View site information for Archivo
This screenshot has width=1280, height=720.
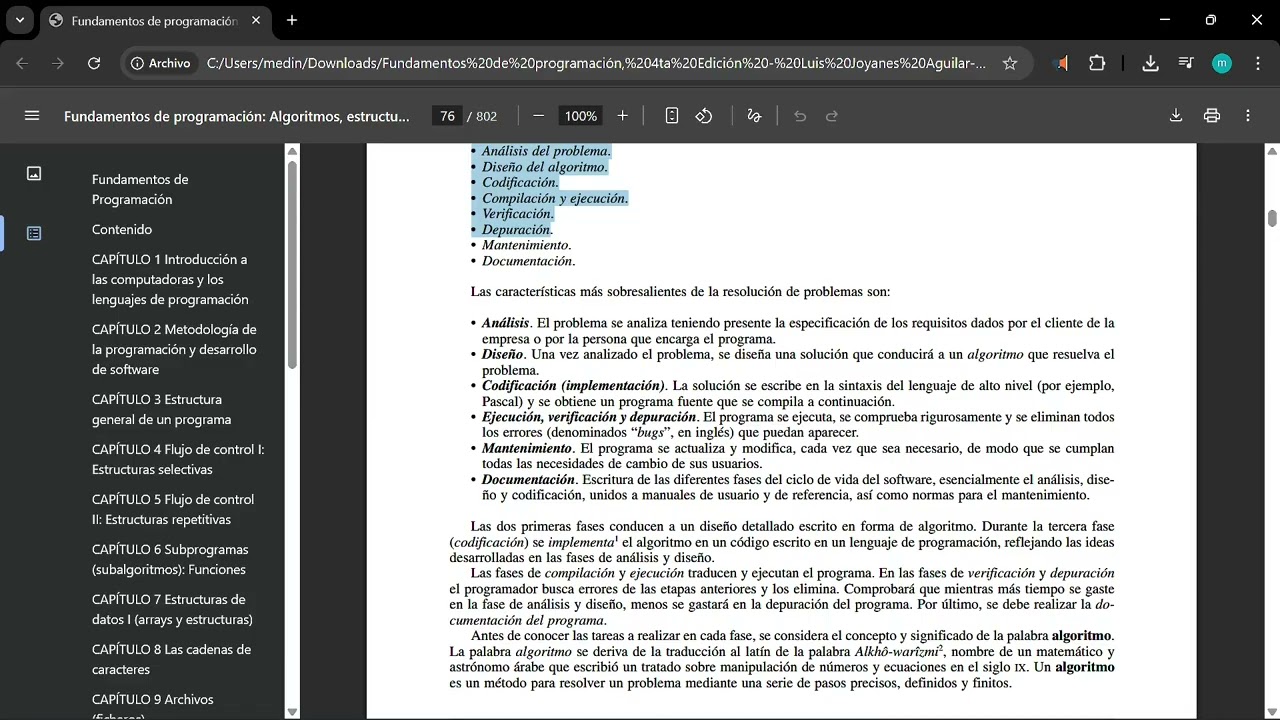click(x=160, y=63)
